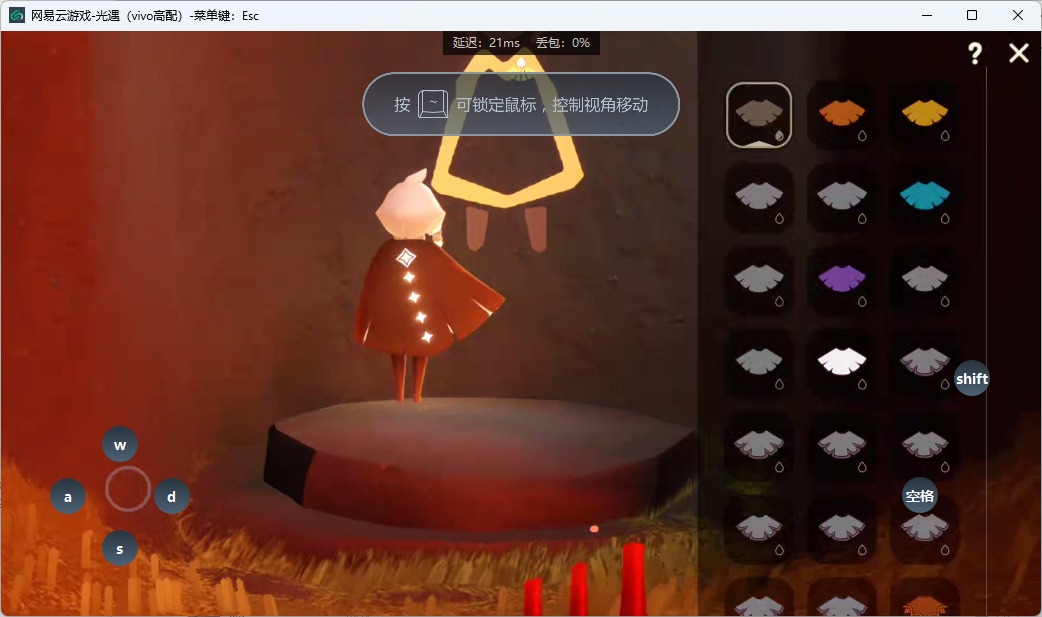The image size is (1042, 617).
Task: Maximize the 网易云游戏 window
Action: pos(972,15)
